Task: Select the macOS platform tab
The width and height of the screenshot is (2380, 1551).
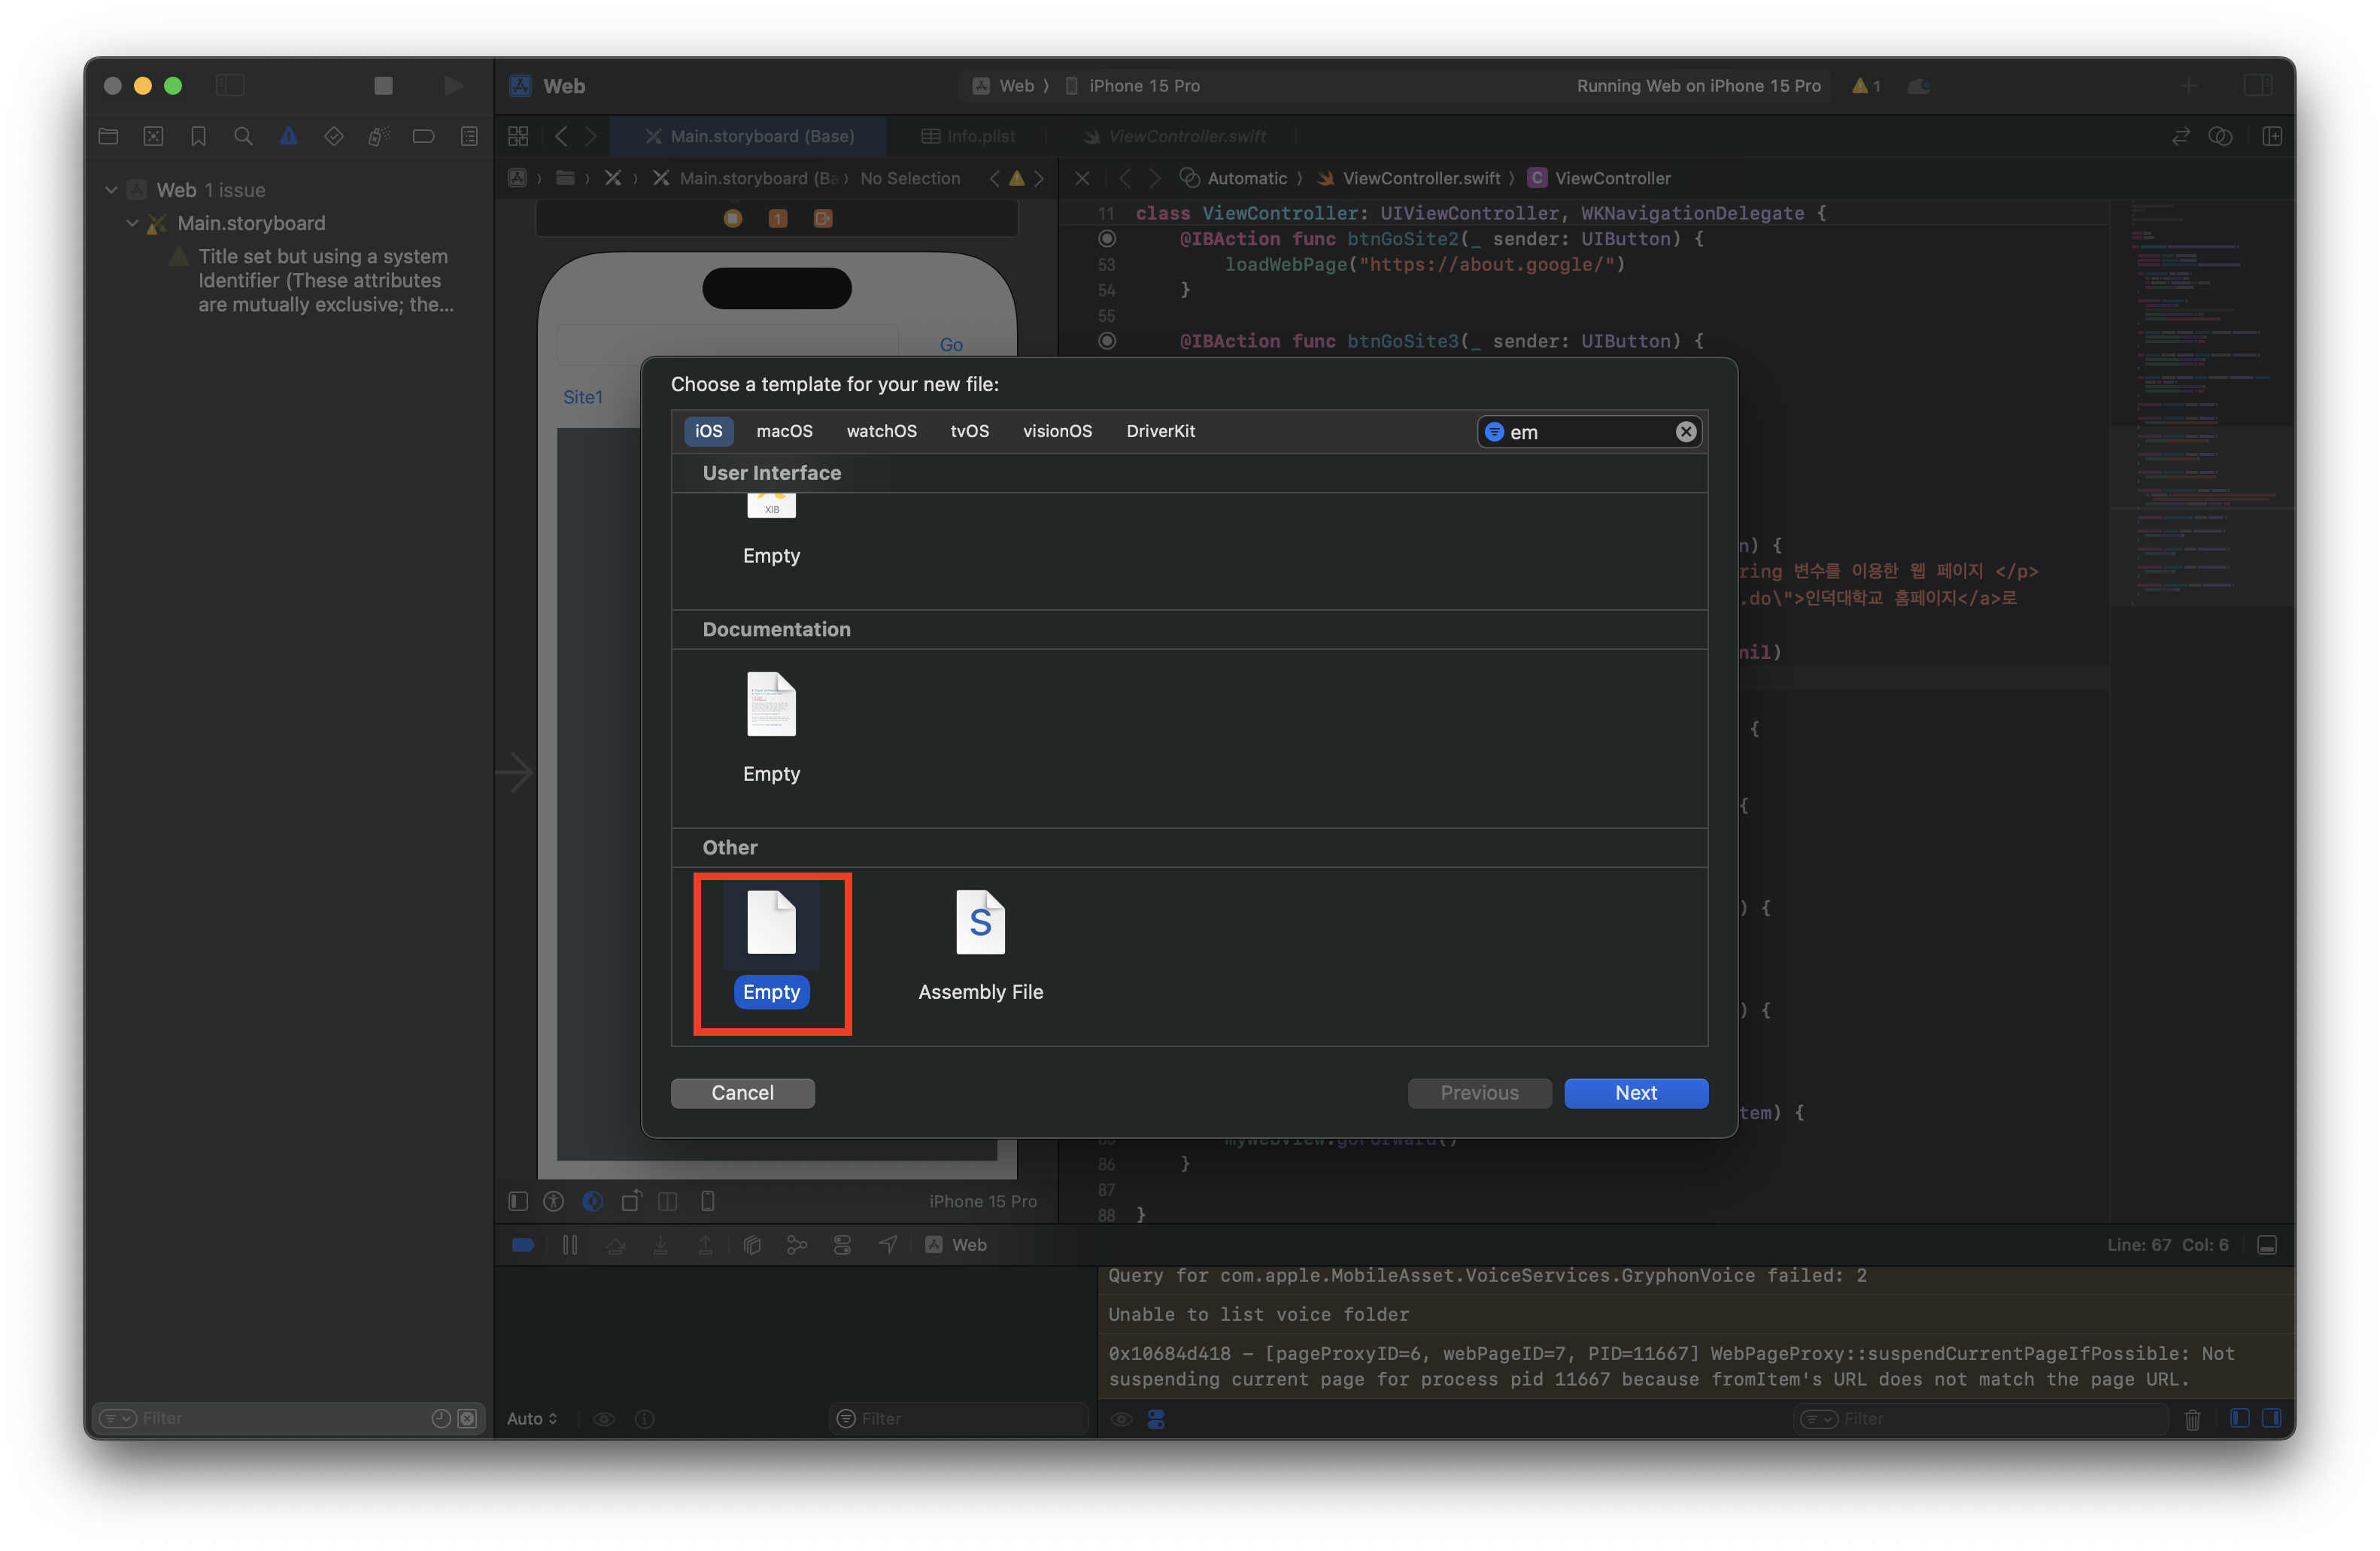Action: [784, 431]
